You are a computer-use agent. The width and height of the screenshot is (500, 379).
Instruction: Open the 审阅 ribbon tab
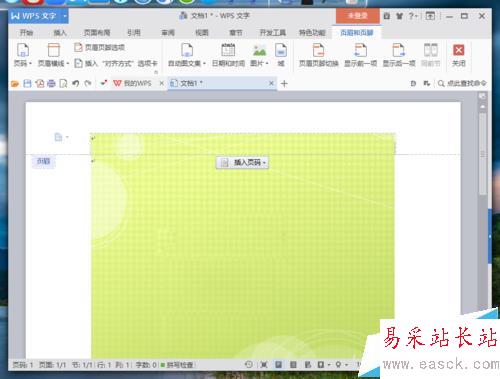click(168, 33)
